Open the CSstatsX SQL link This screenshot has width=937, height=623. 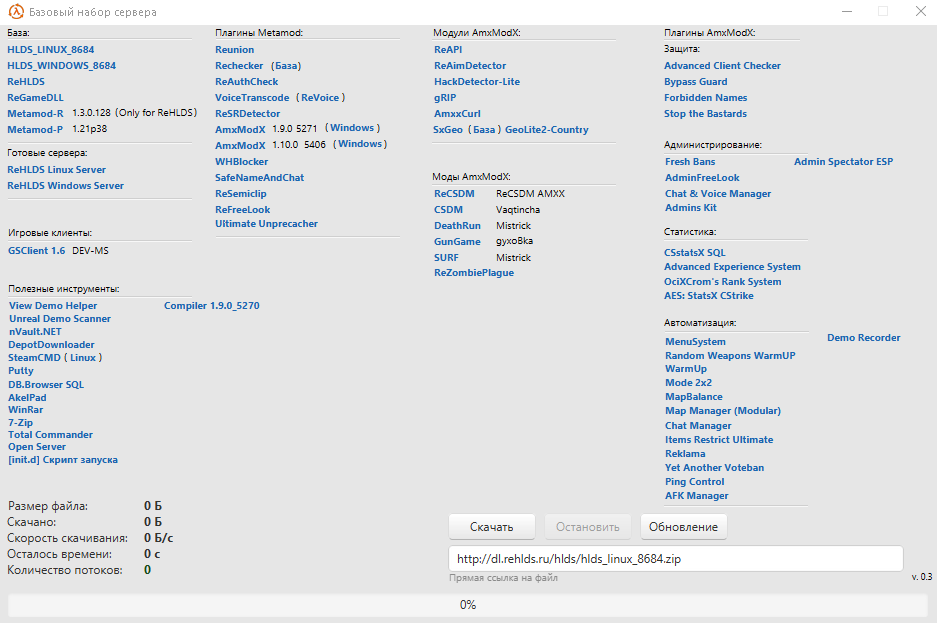695,253
